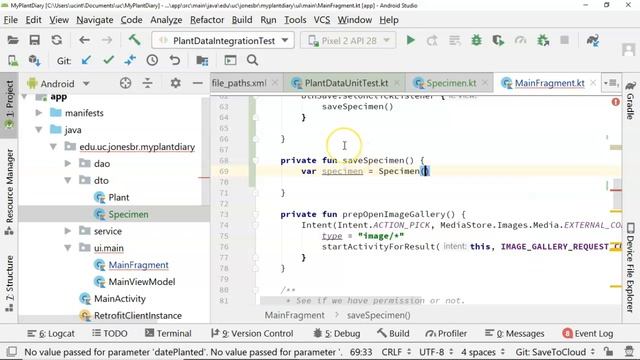
Task: Navigate back with the left arrow icon
Action: (x=84, y=40)
